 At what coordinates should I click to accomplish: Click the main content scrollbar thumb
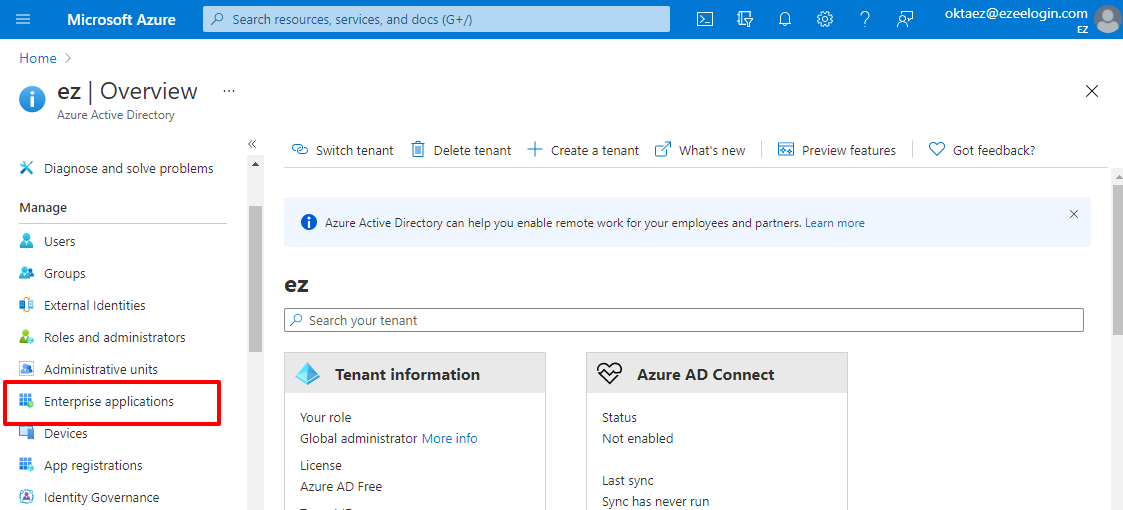(1117, 259)
